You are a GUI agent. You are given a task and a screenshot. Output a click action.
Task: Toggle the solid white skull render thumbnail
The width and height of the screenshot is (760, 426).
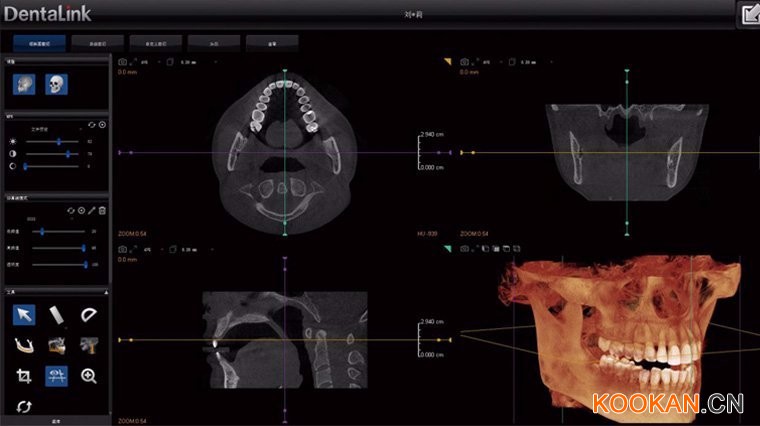[56, 84]
